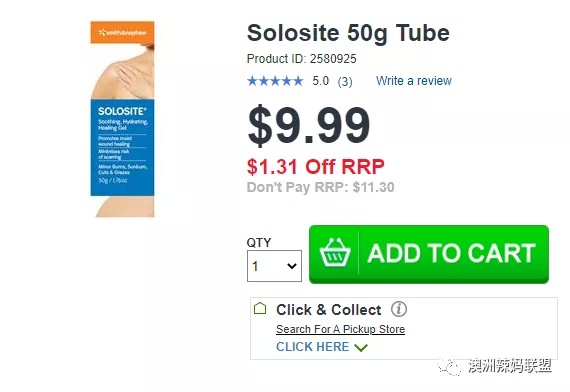Image resolution: width=570 pixels, height=392 pixels.
Task: Open the Write a review link
Action: coord(414,81)
